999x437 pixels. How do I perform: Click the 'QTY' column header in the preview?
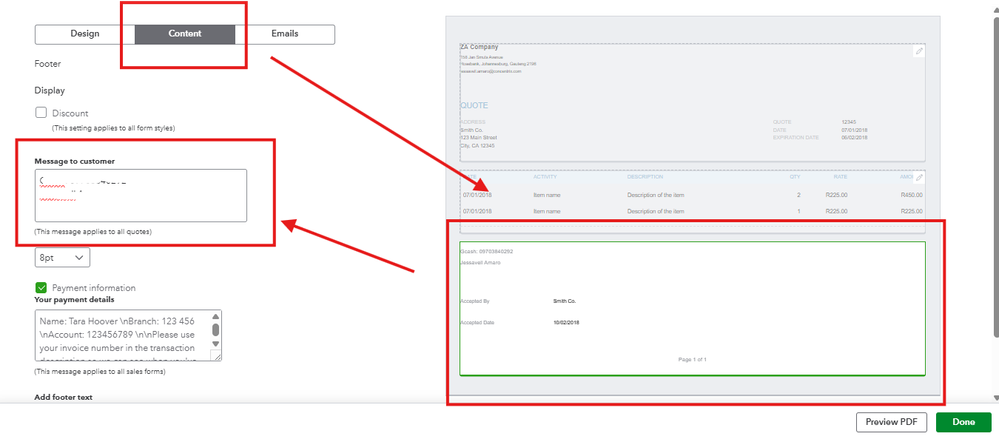coord(795,177)
